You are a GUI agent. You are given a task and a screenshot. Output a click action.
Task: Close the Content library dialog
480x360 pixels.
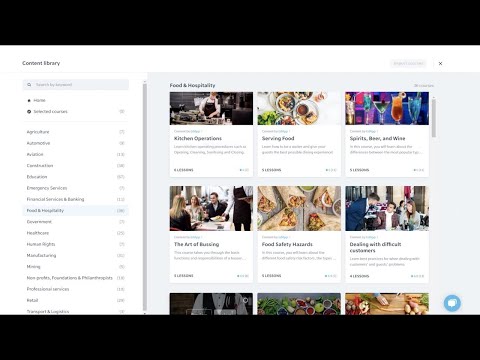click(x=440, y=63)
